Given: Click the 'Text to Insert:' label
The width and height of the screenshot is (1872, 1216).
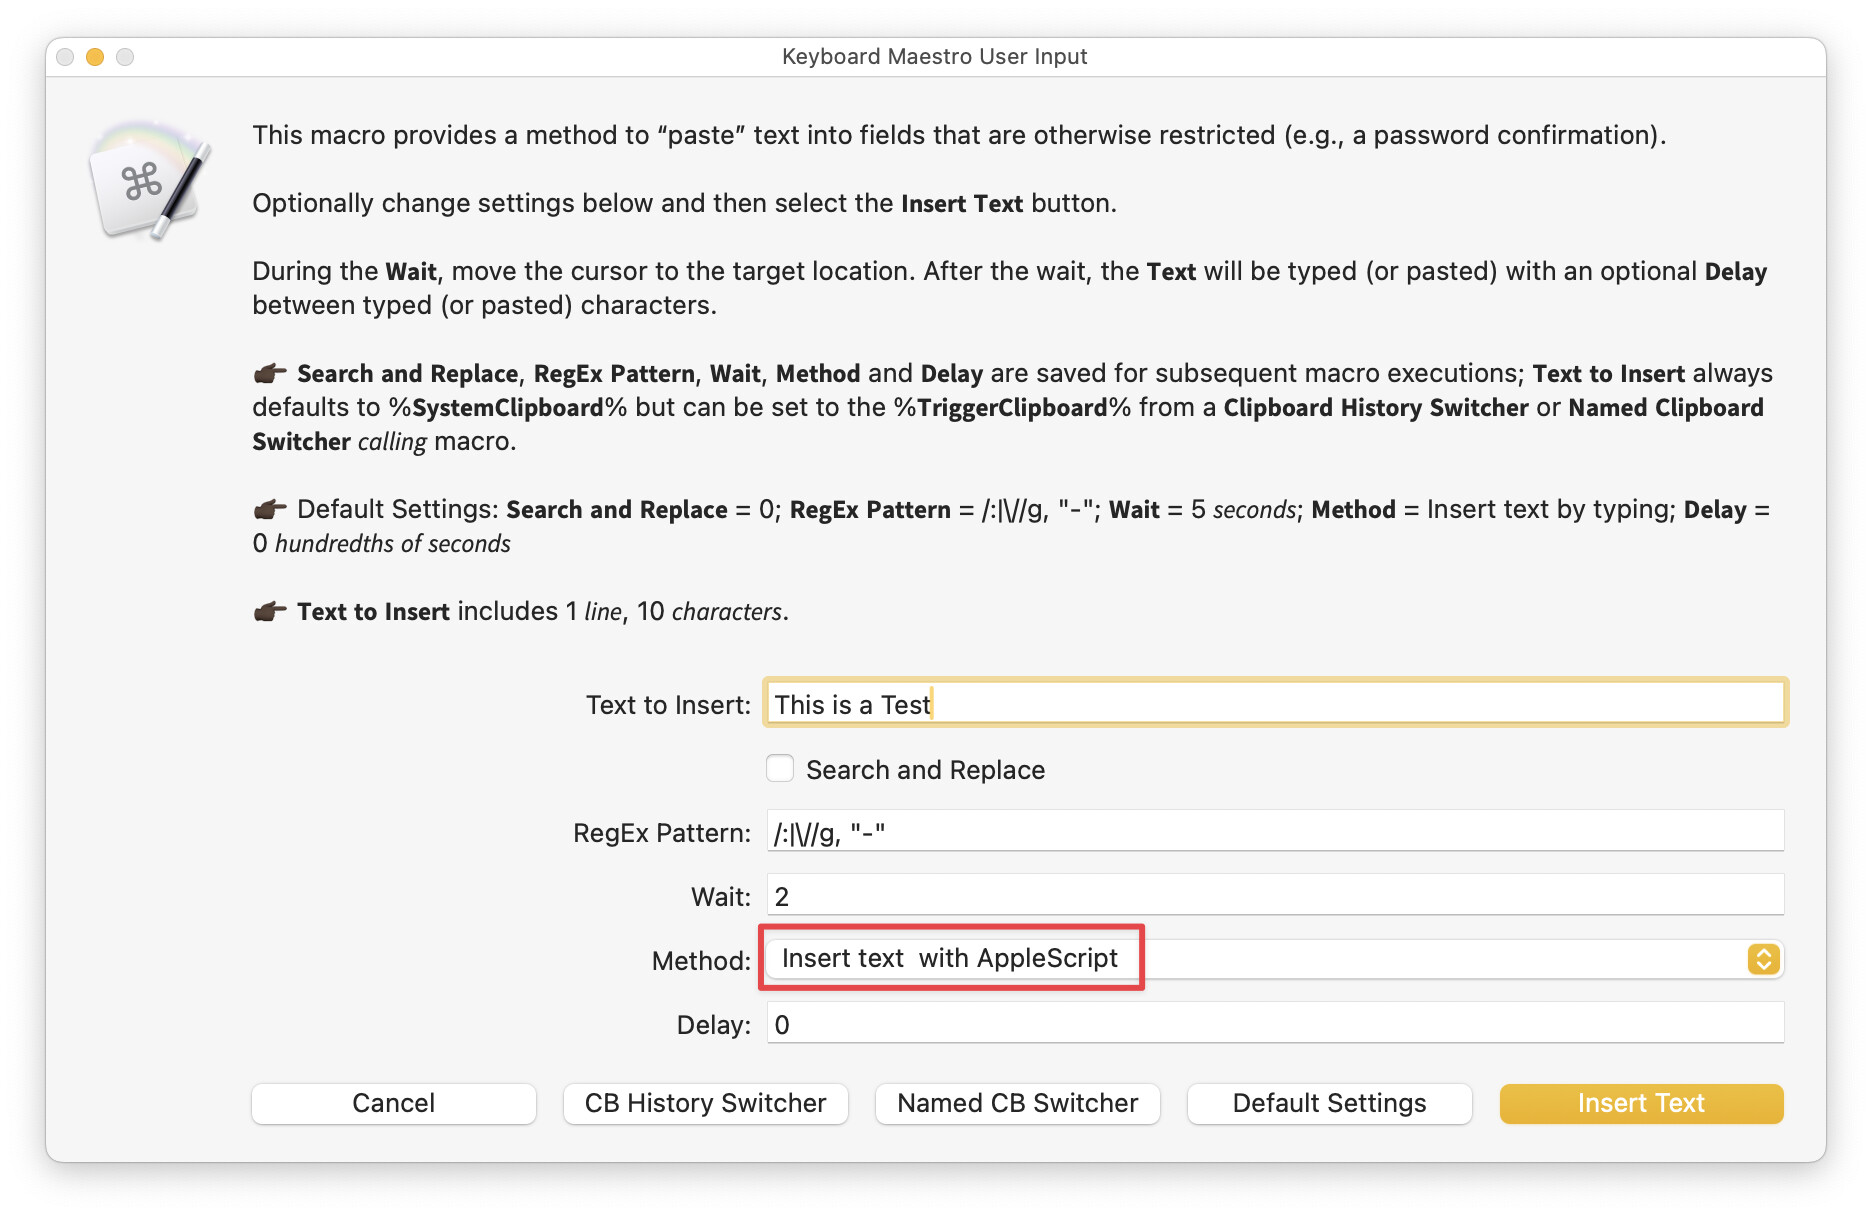Looking at the screenshot, I should tap(668, 705).
